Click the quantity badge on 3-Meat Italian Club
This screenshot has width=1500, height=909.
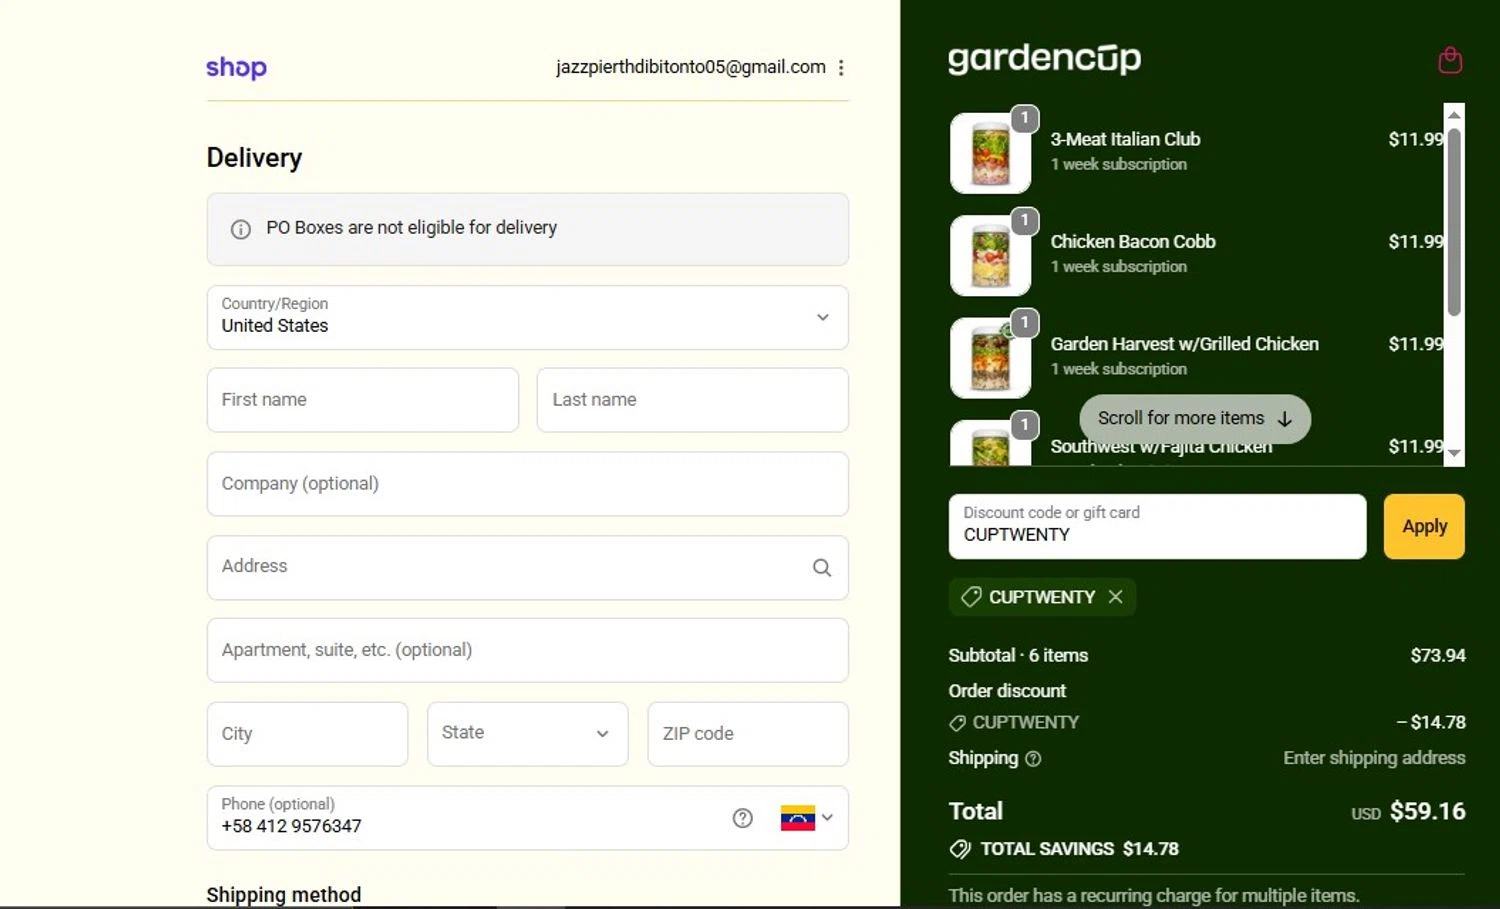pyautogui.click(x=1025, y=118)
